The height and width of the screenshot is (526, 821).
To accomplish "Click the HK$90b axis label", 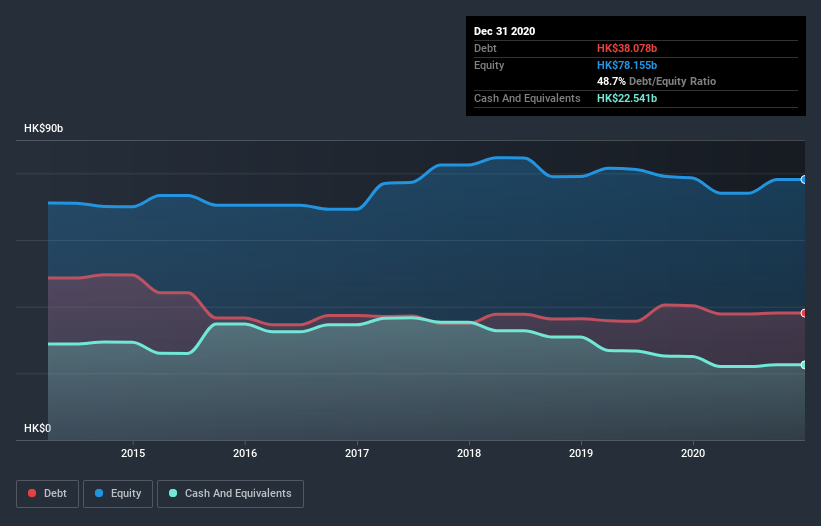I will coord(43,128).
